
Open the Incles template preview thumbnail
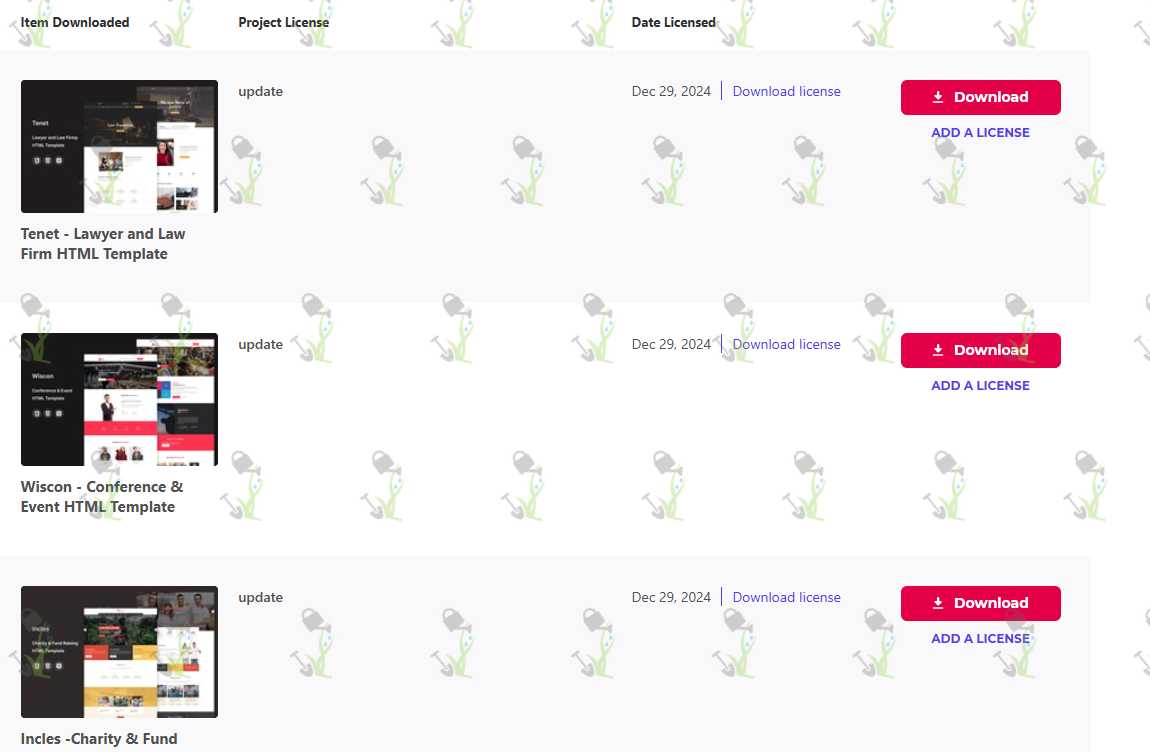pyautogui.click(x=120, y=652)
